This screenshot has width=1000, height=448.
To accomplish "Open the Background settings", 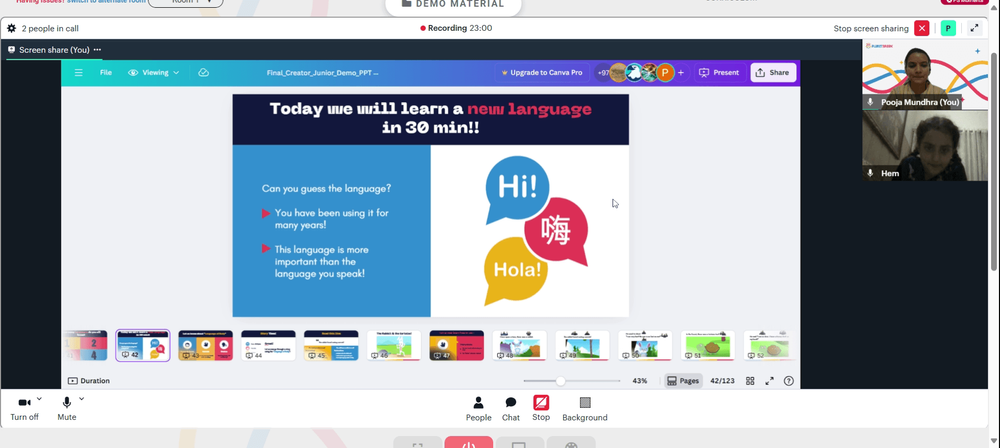I will coord(585,409).
